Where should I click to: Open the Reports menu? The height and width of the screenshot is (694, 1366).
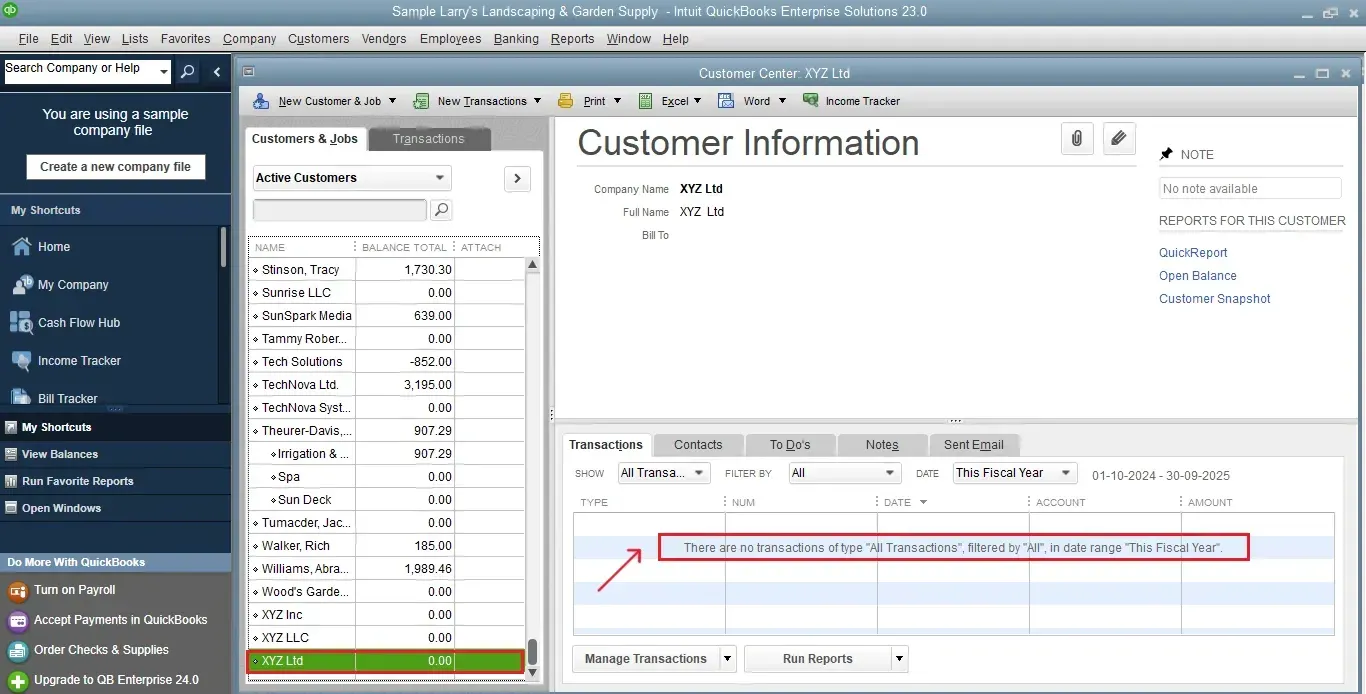pyautogui.click(x=572, y=39)
